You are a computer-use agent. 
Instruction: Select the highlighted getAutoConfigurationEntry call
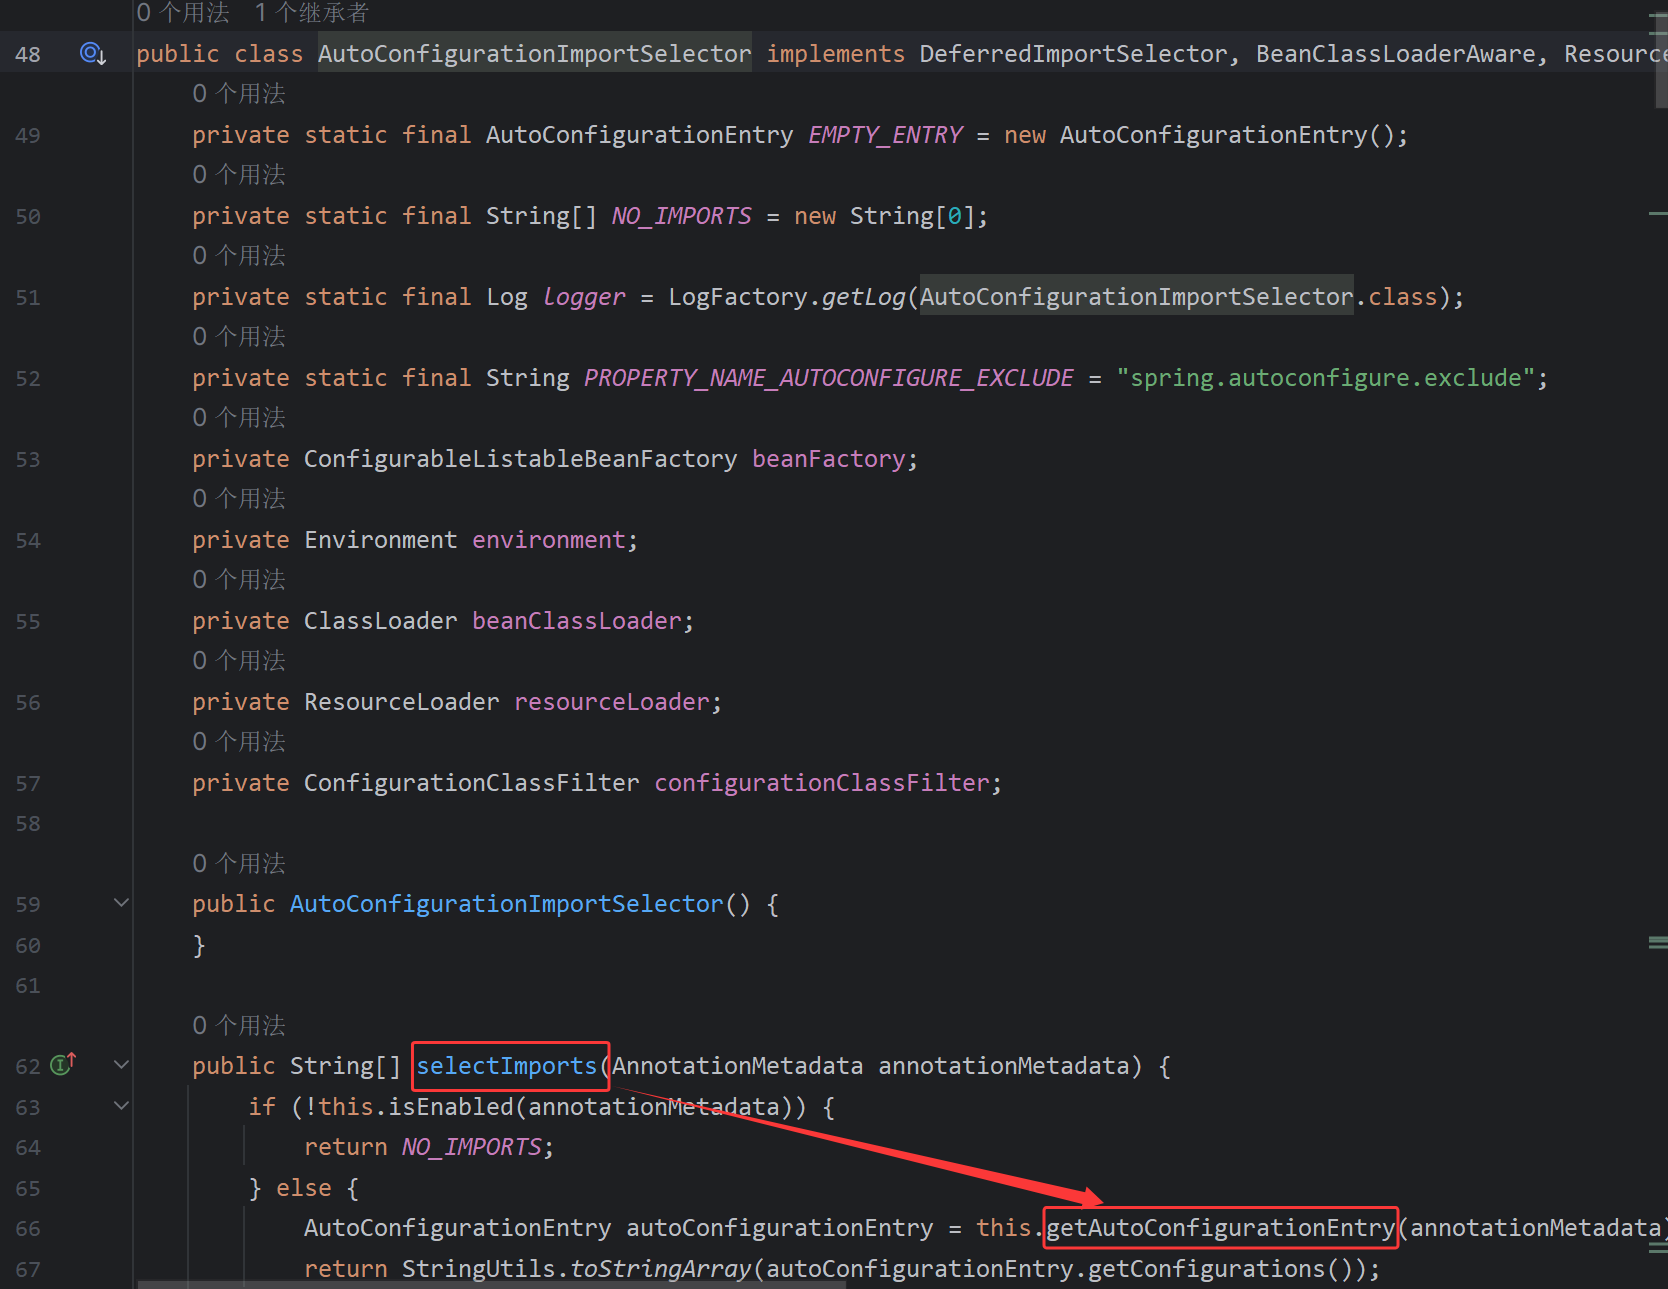(x=1220, y=1228)
